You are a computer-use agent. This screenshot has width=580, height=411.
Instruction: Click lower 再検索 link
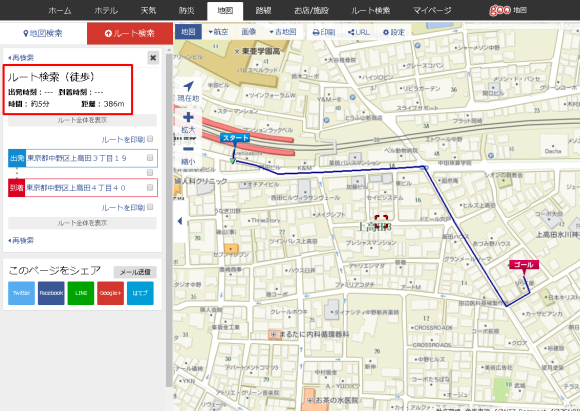tap(21, 240)
